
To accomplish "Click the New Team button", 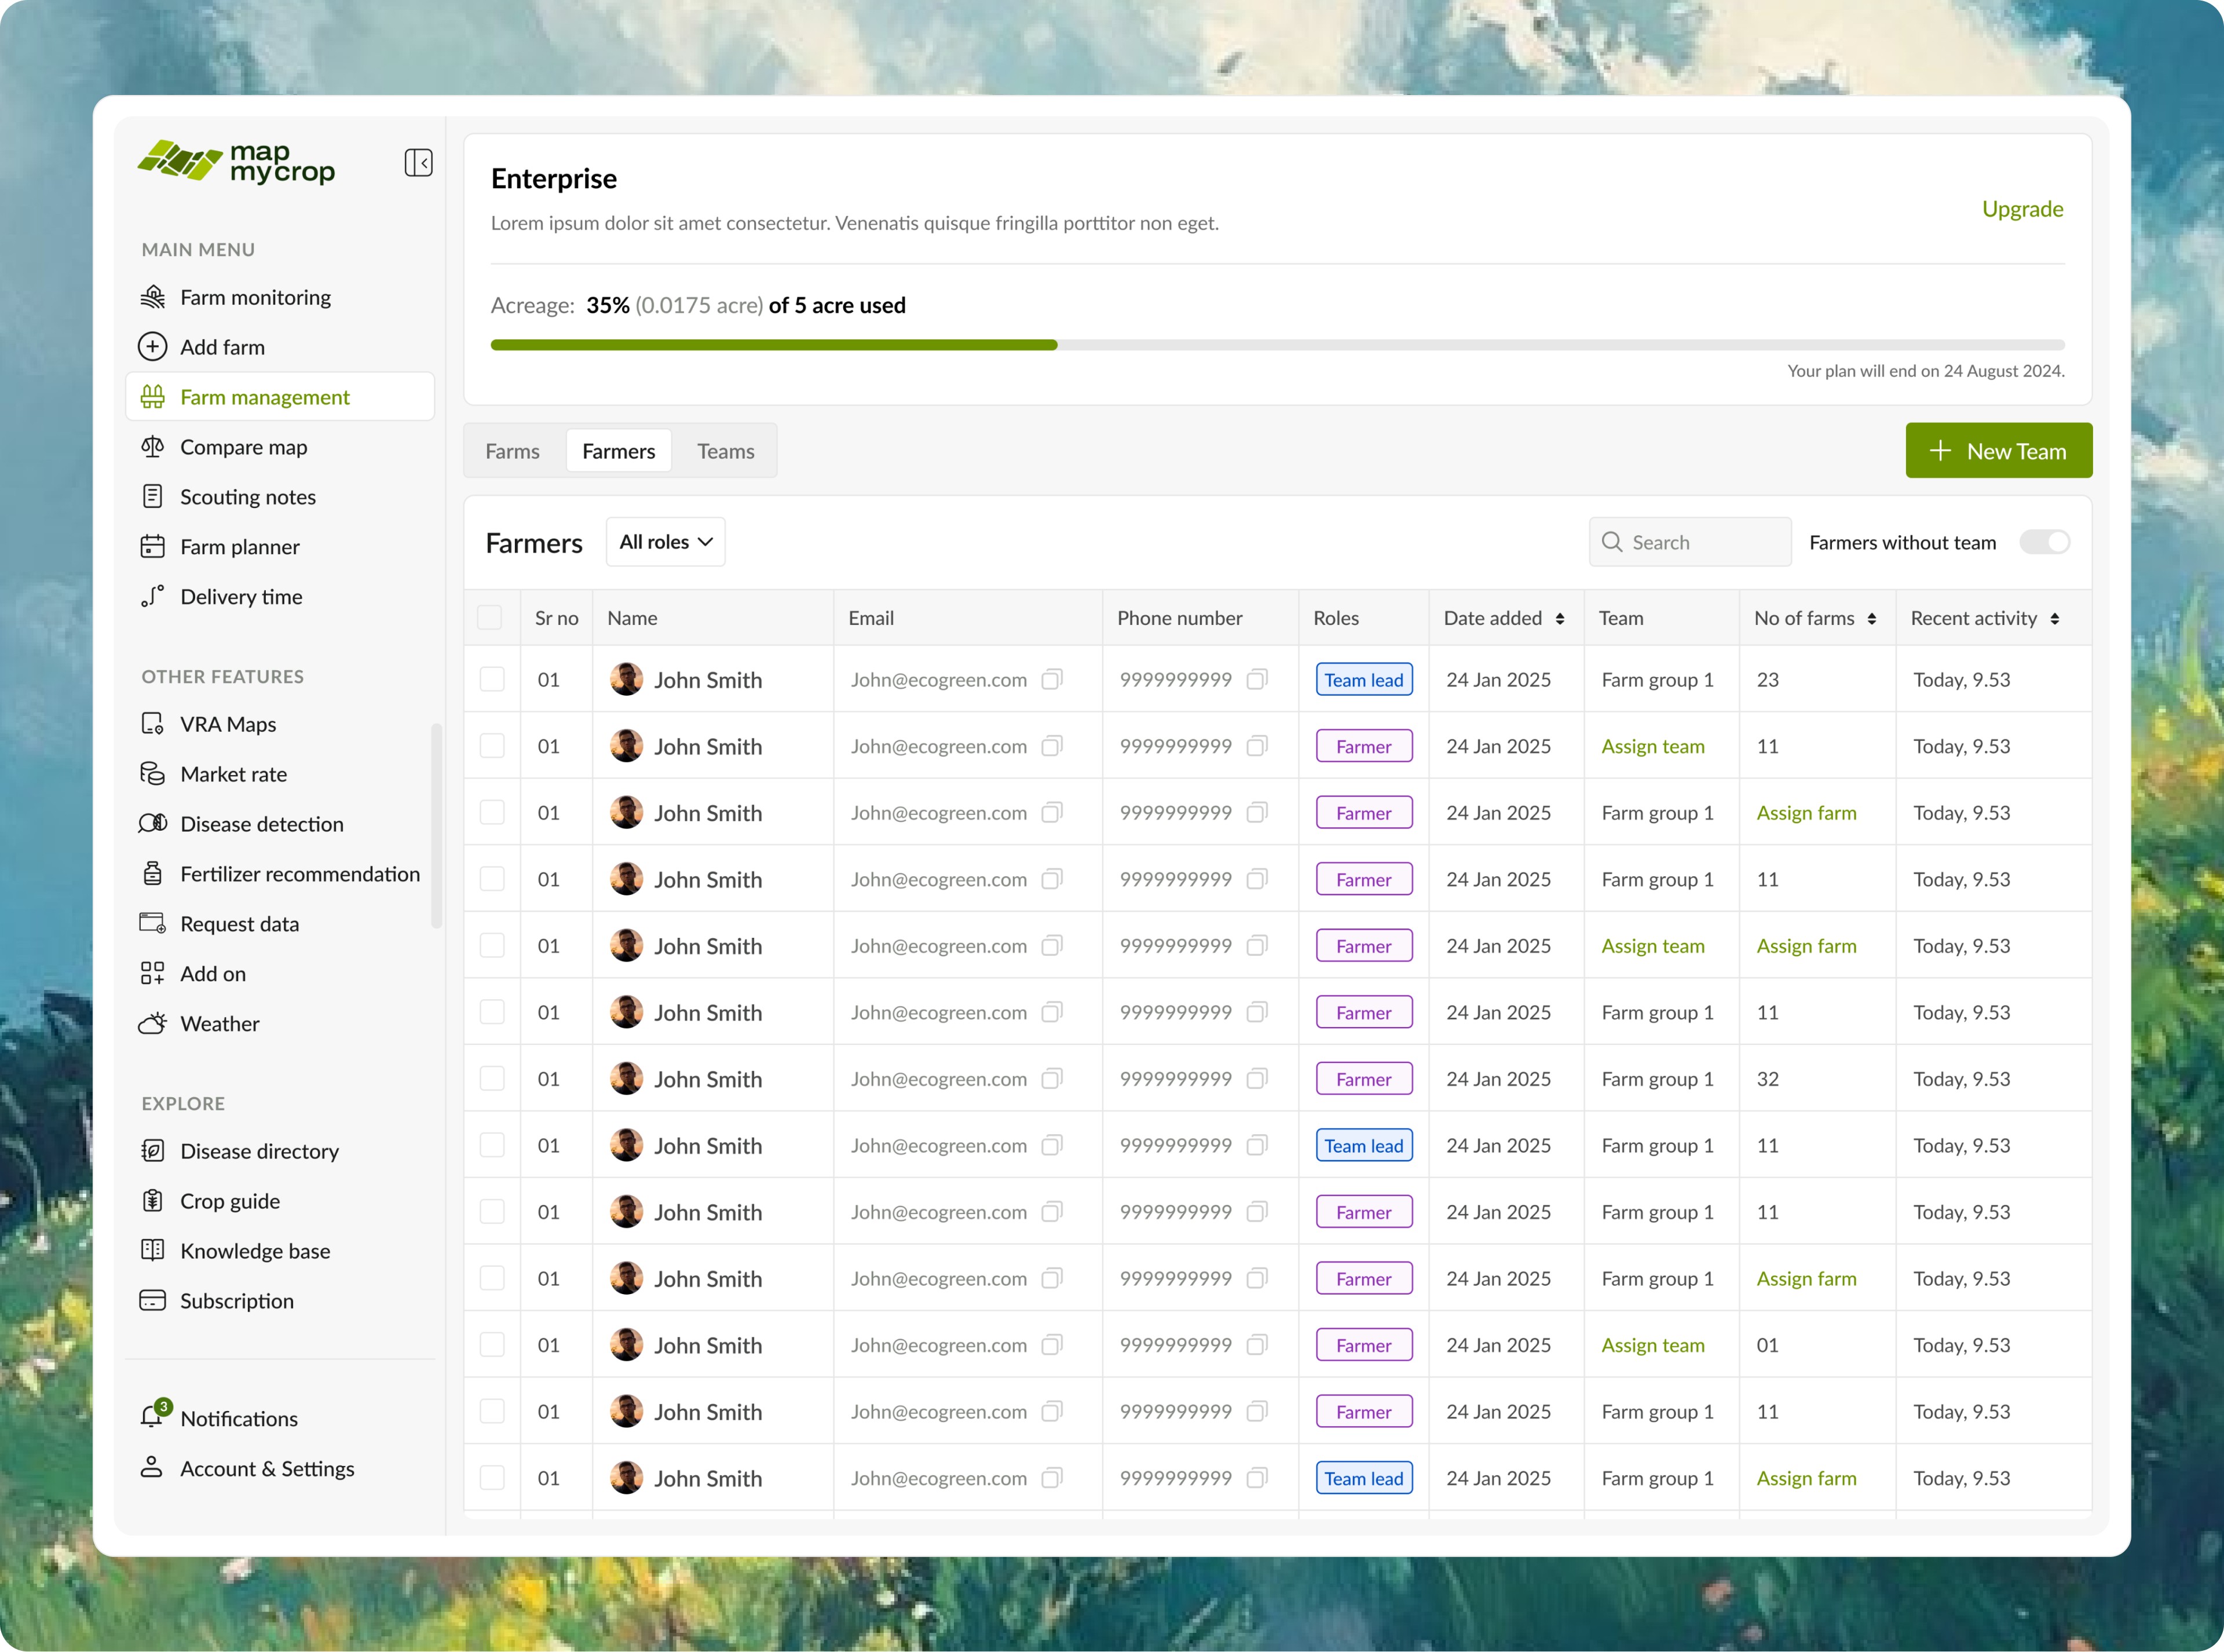I will pos(1998,451).
